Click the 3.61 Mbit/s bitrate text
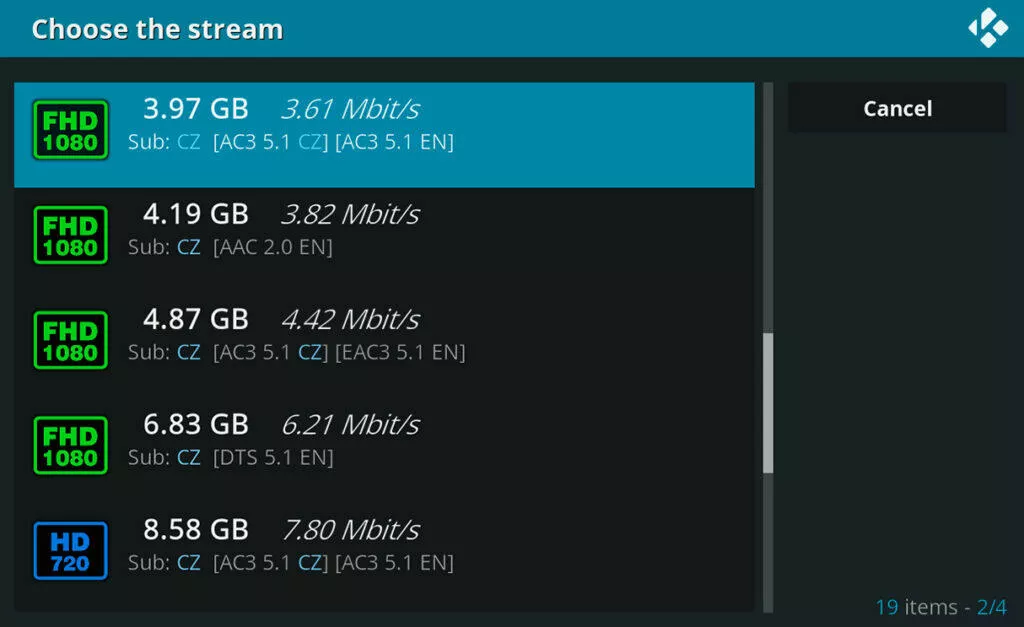 pos(351,109)
